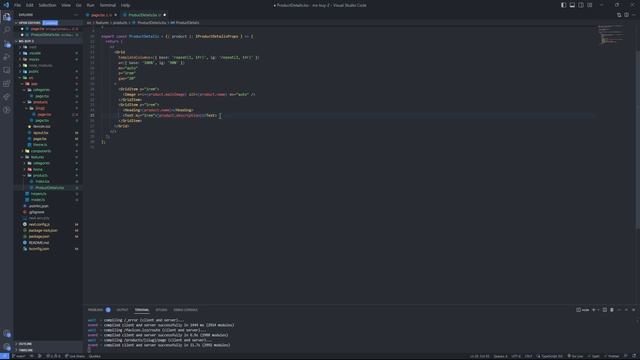Open the Terminal menu
This screenshot has width=640, height=360.
pyautogui.click(x=108, y=5)
